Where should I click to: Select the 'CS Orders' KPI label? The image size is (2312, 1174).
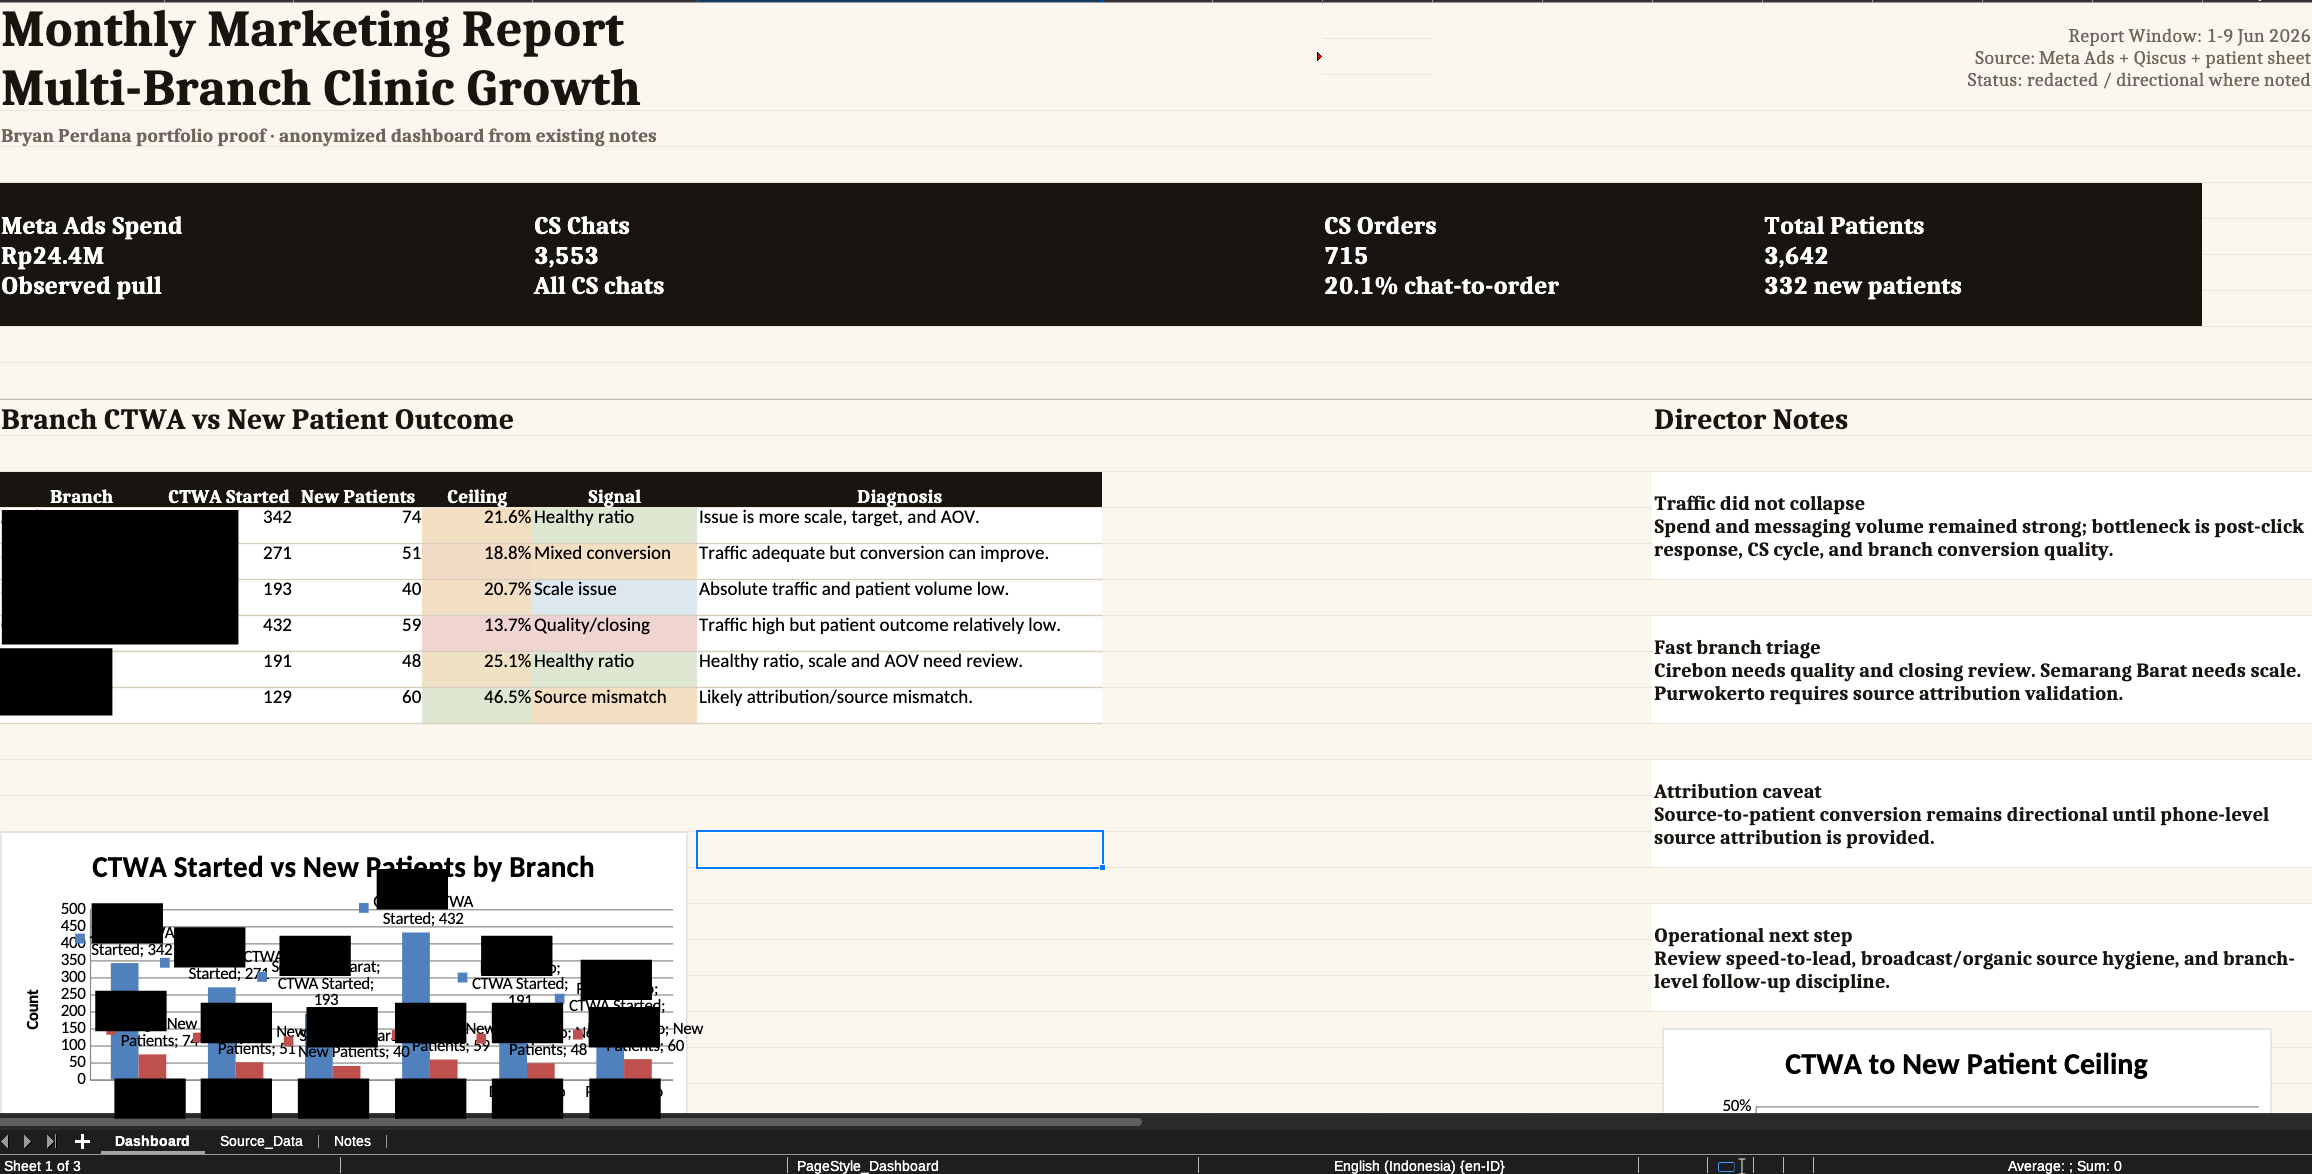click(1380, 226)
